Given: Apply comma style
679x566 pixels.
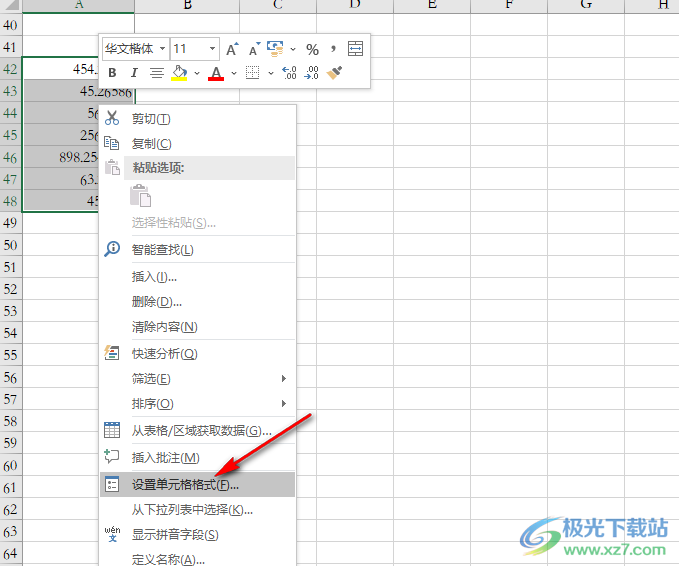Looking at the screenshot, I should [x=333, y=49].
